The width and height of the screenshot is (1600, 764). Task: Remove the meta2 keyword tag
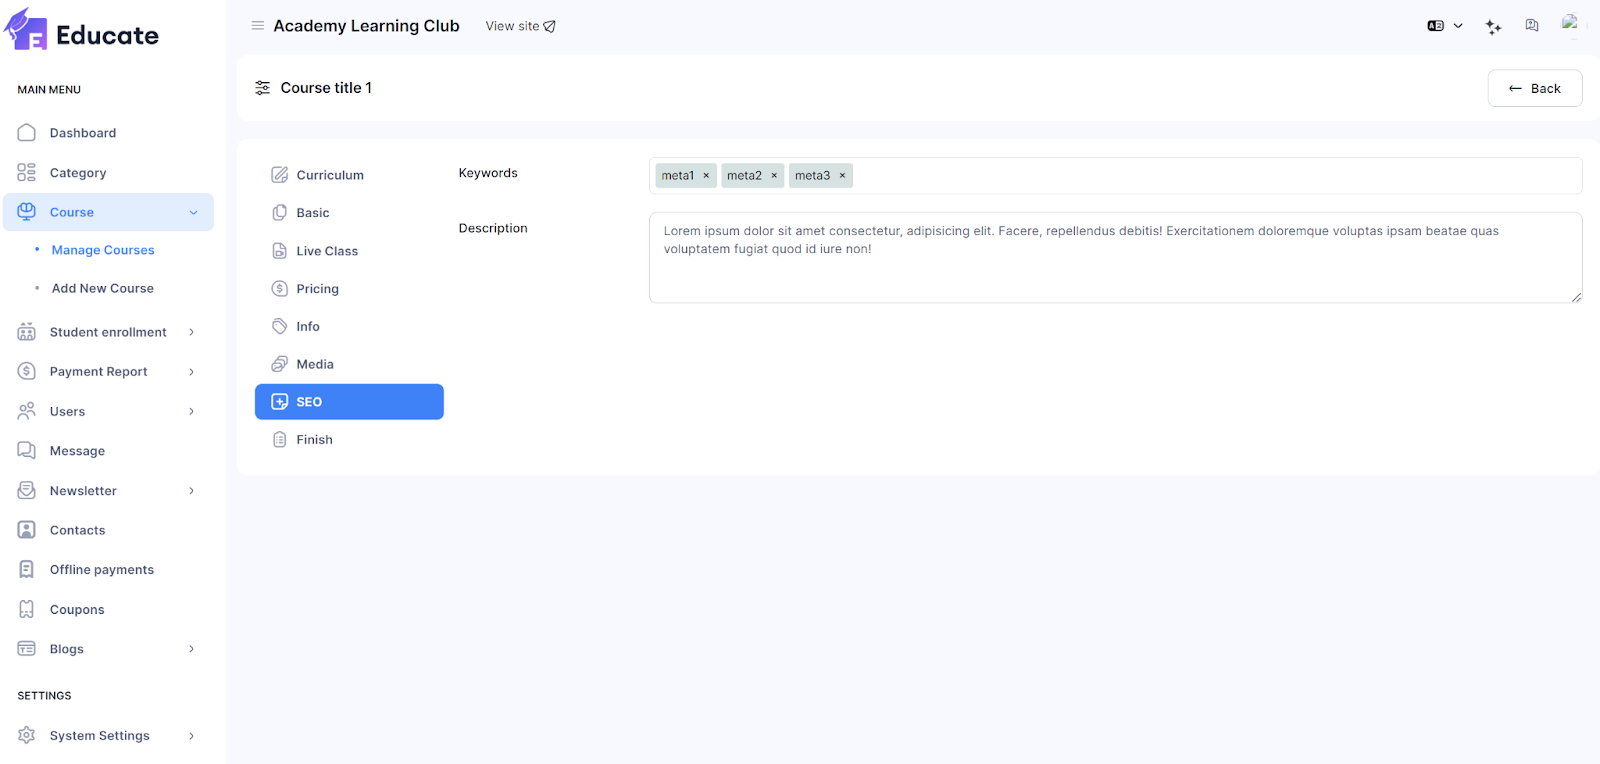[774, 176]
